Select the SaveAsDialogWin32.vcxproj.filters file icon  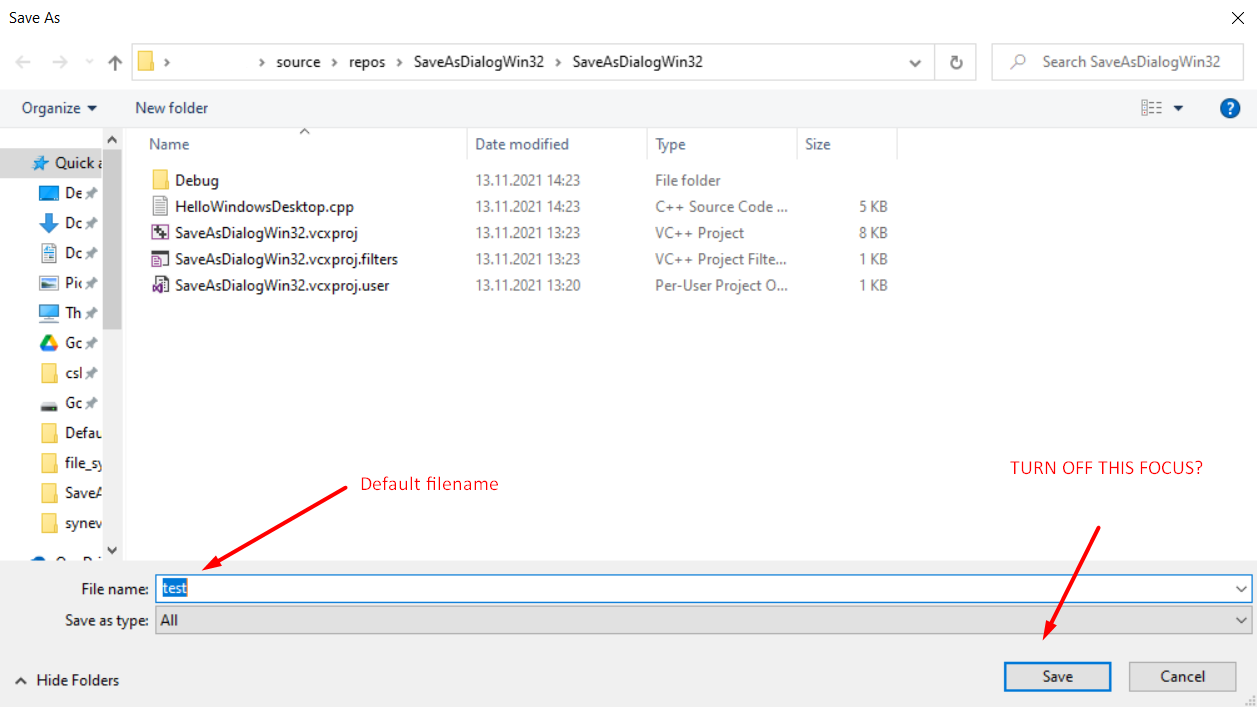[161, 258]
